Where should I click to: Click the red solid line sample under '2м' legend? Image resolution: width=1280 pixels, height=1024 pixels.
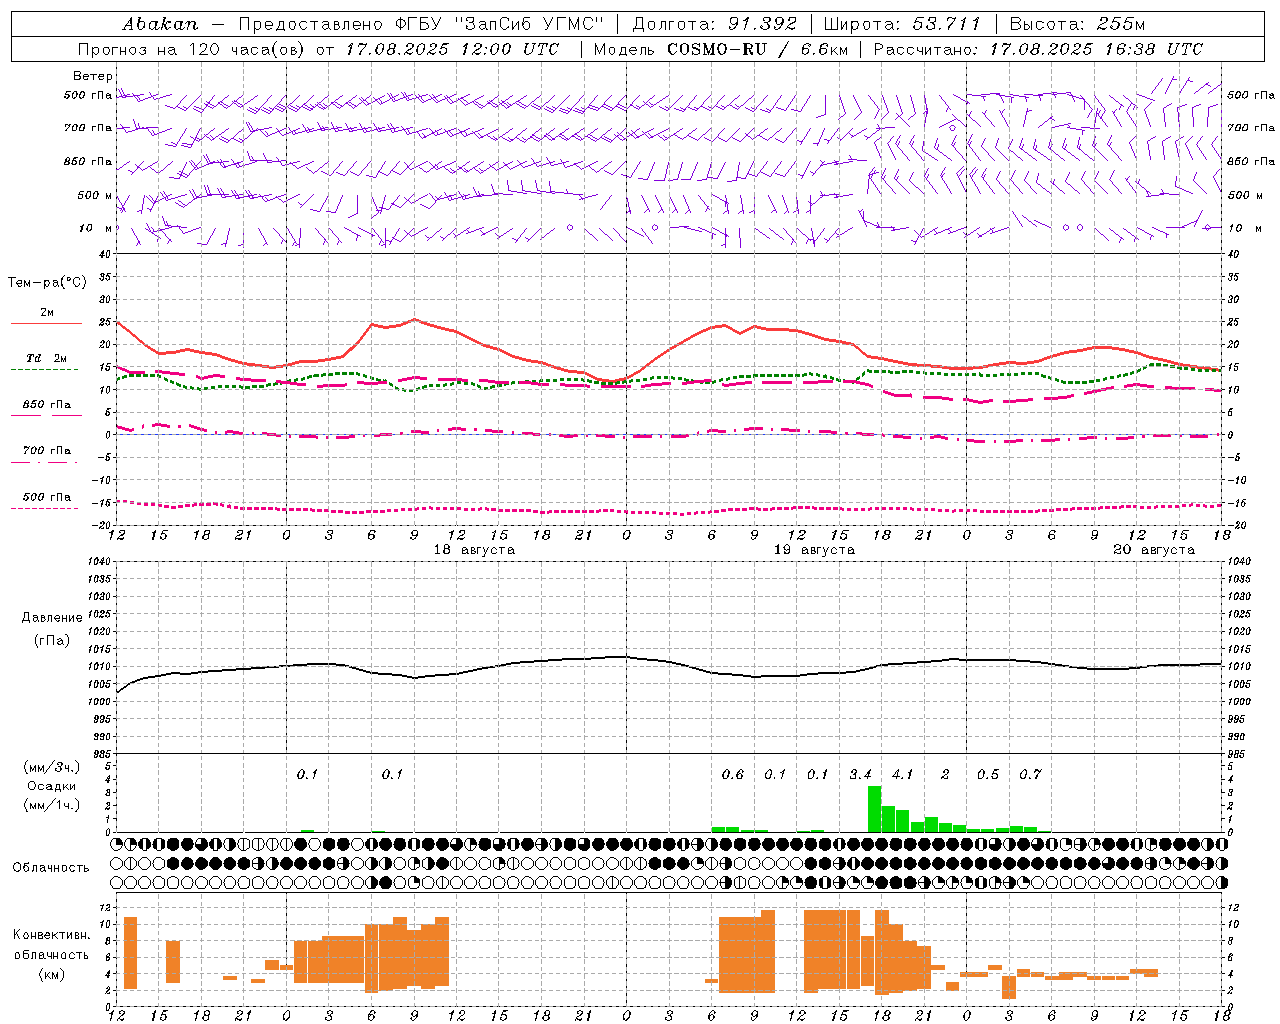[46, 324]
